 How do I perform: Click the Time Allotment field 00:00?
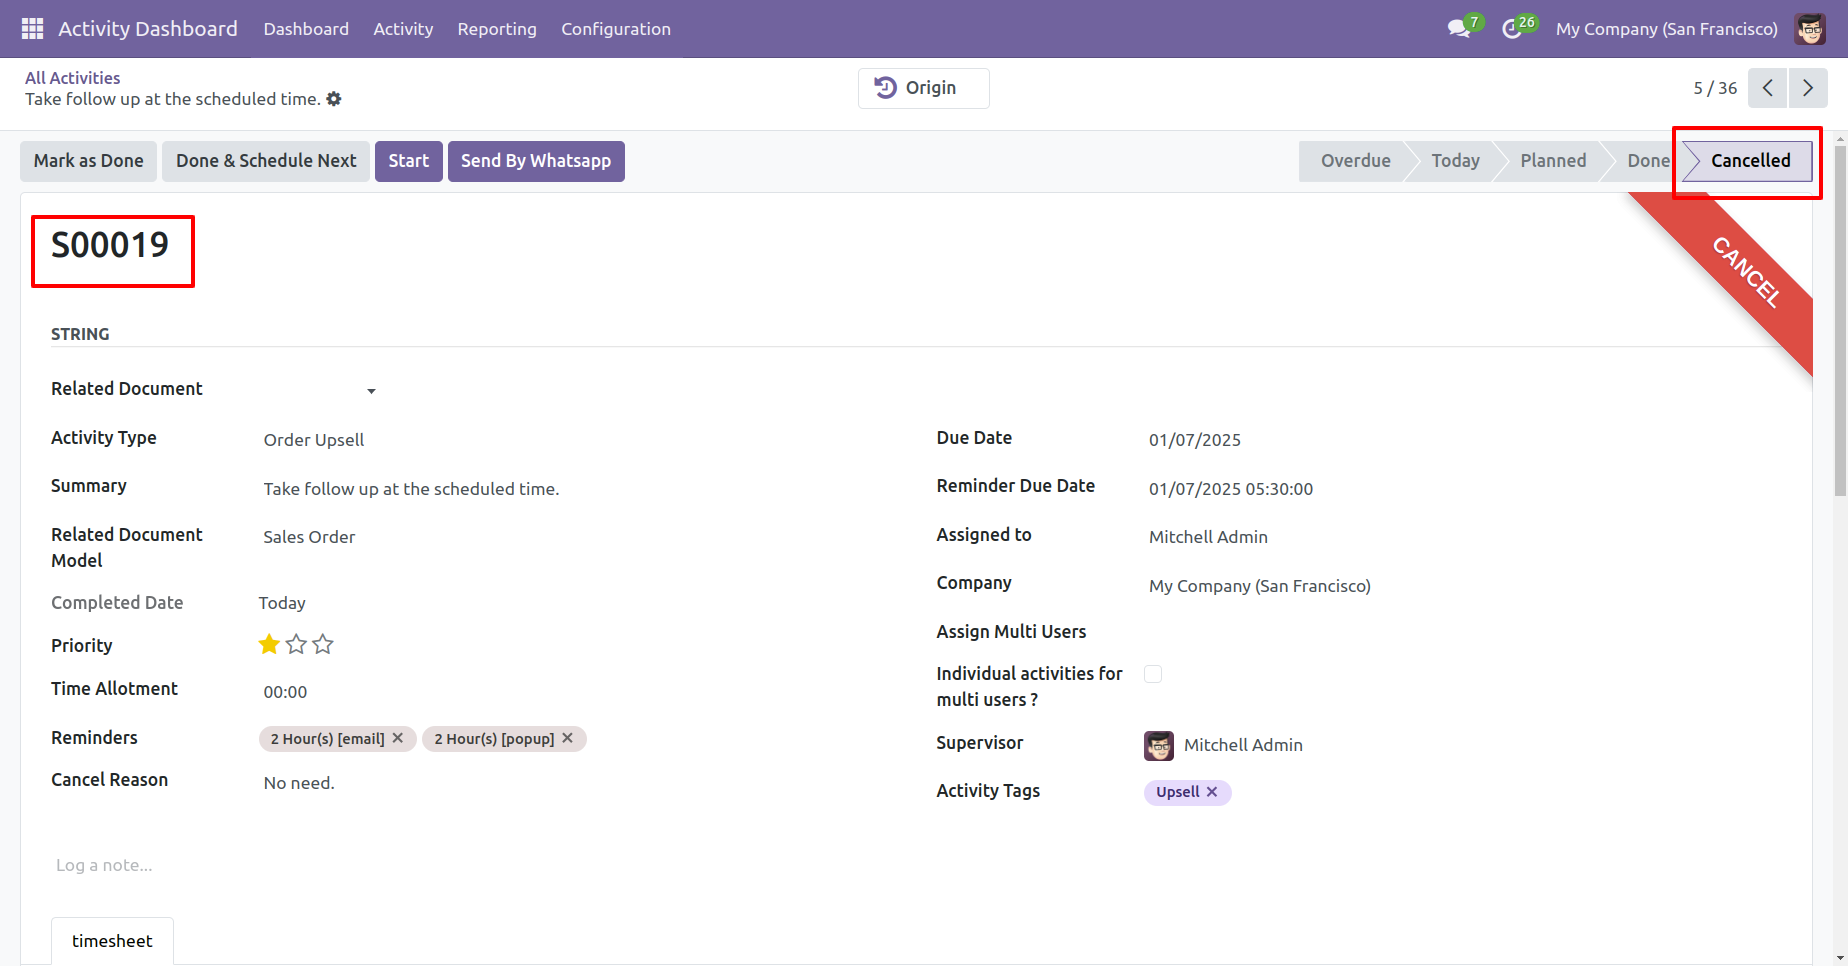coord(285,692)
